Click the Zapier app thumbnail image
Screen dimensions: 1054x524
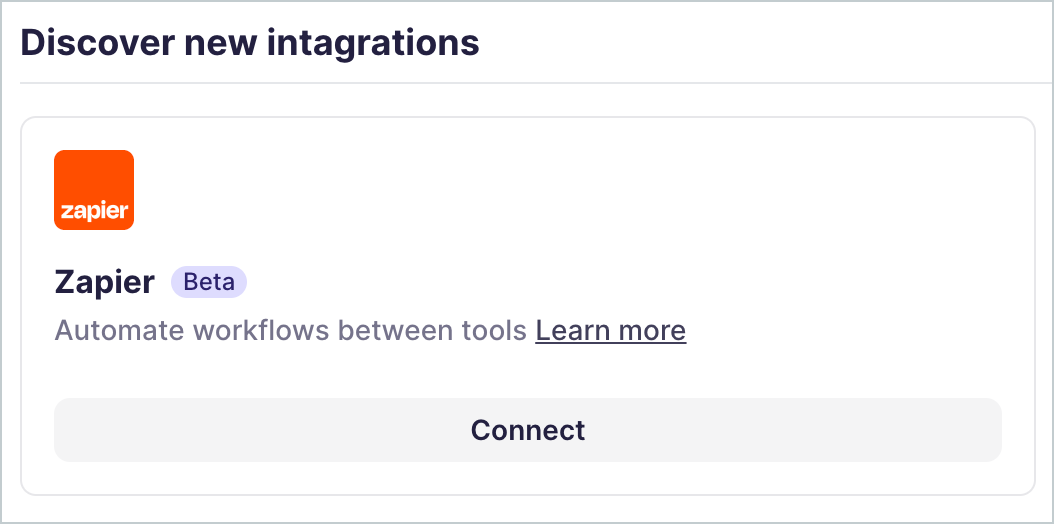(94, 190)
